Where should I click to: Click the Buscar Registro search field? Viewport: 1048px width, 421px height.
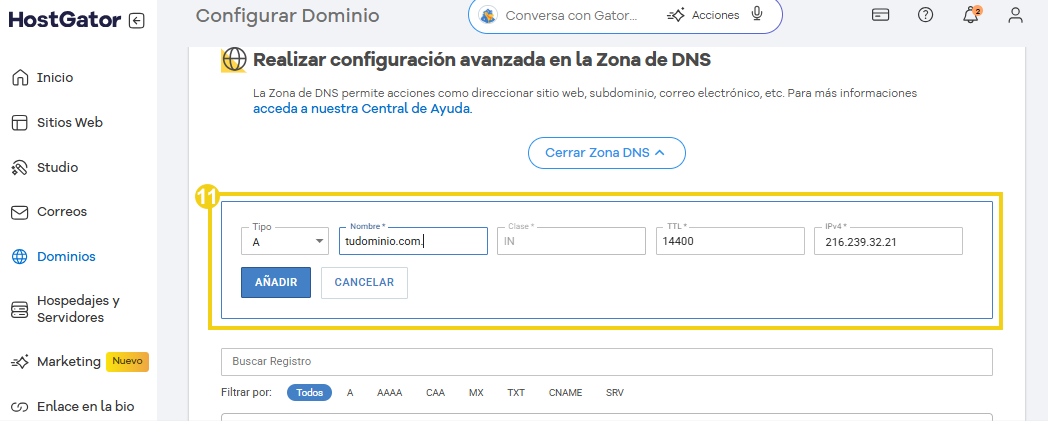606,361
